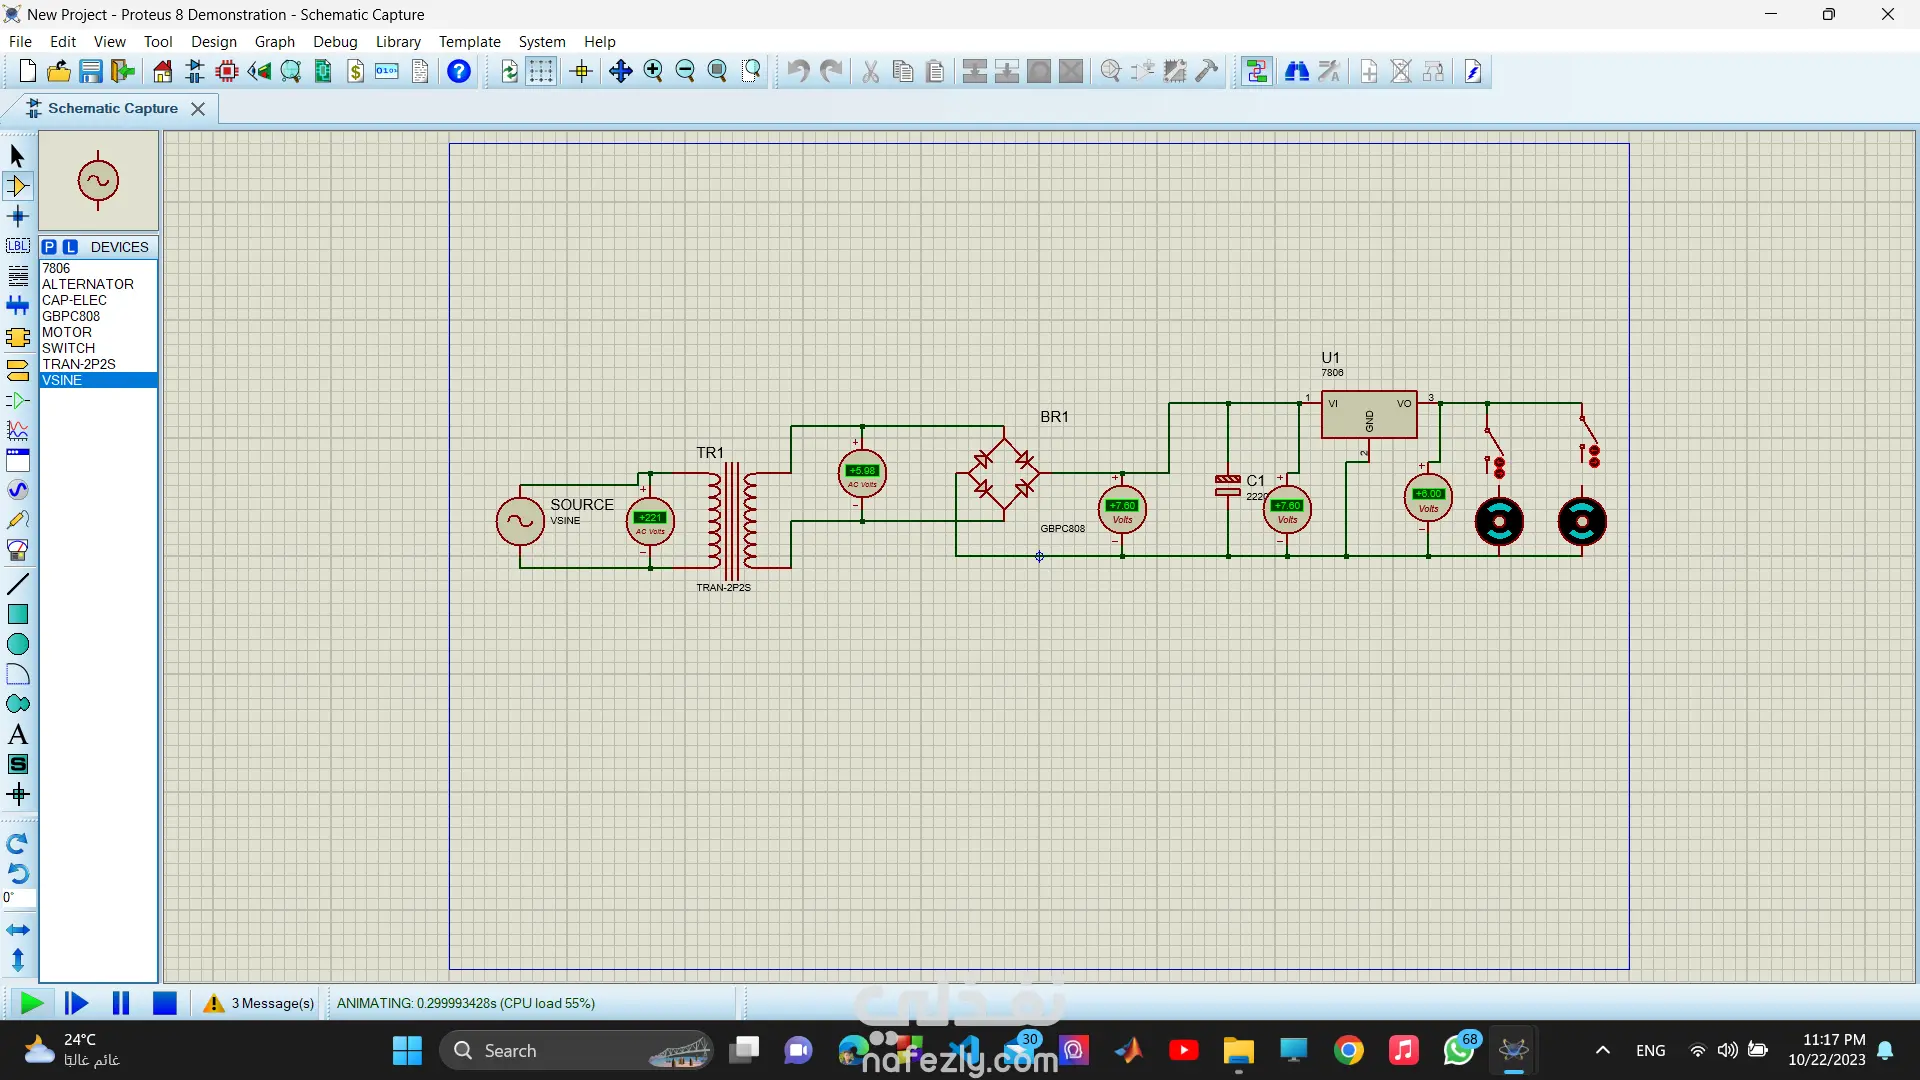Open the P pick devices button
The height and width of the screenshot is (1080, 1920).
coord(49,247)
